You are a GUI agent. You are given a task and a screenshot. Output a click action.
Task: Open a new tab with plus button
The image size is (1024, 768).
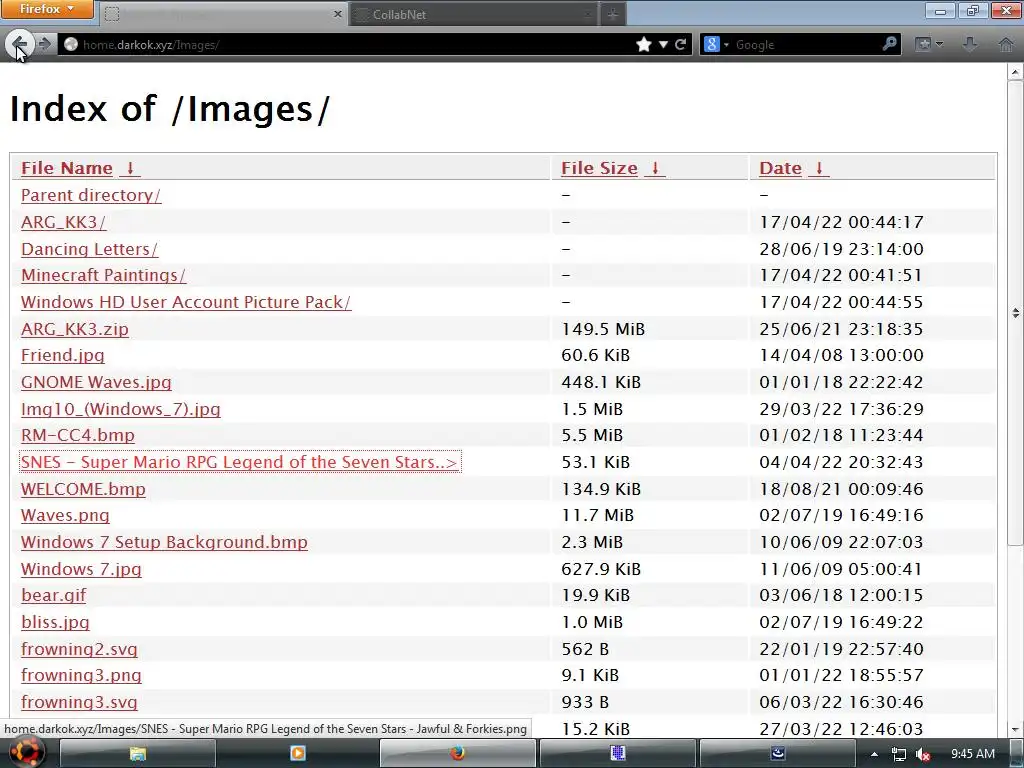pos(613,14)
